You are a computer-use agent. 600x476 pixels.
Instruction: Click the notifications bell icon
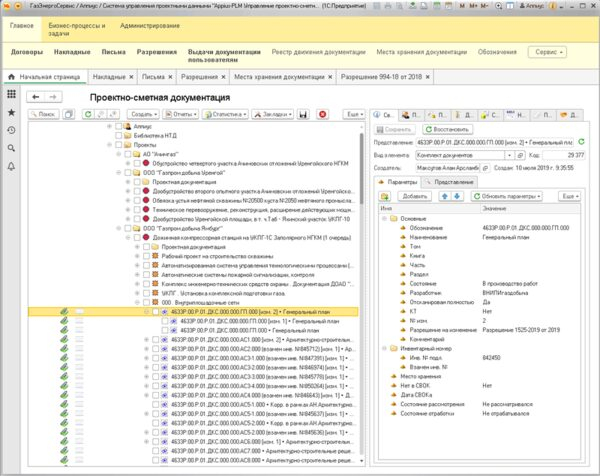pos(11,167)
